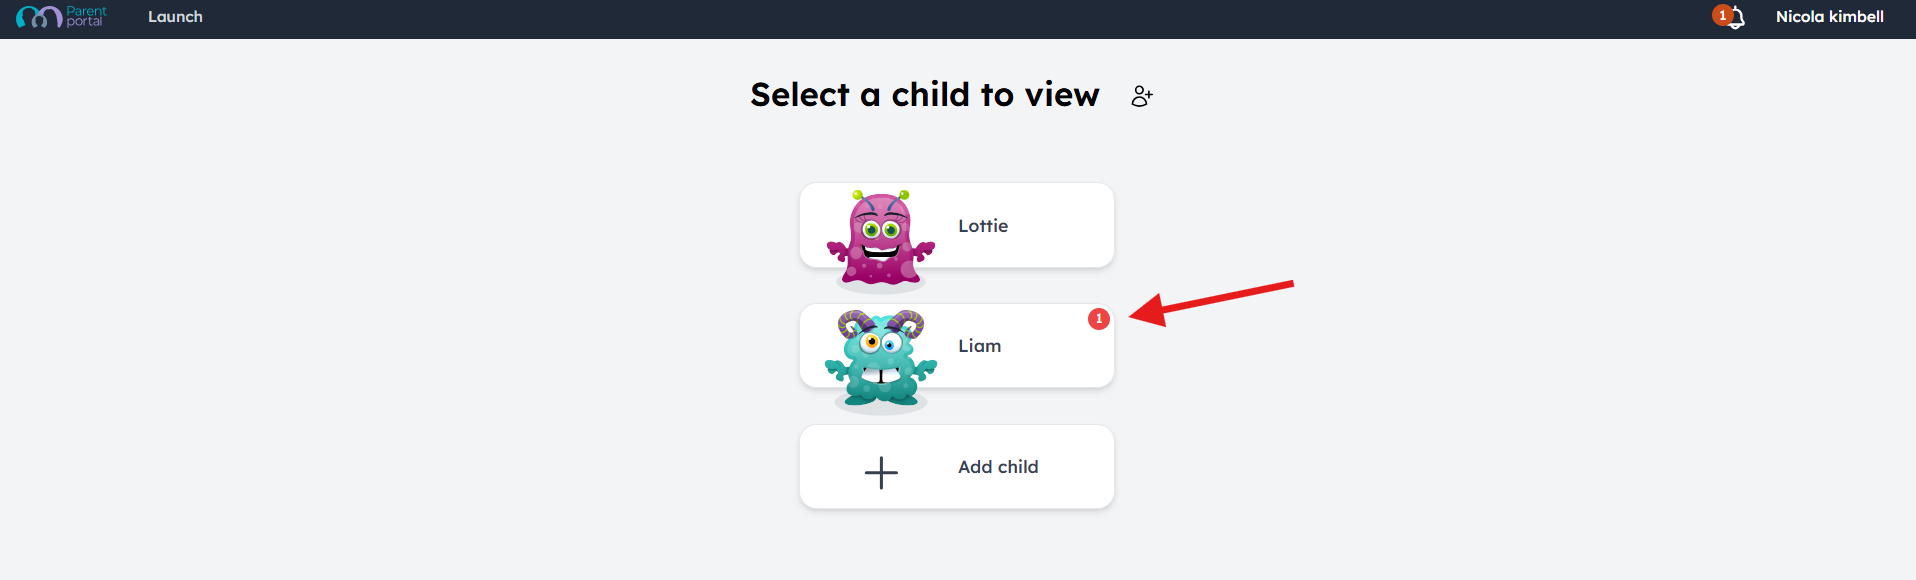Image resolution: width=1916 pixels, height=580 pixels.
Task: Open the Nicola kimbell account menu
Action: (1829, 17)
